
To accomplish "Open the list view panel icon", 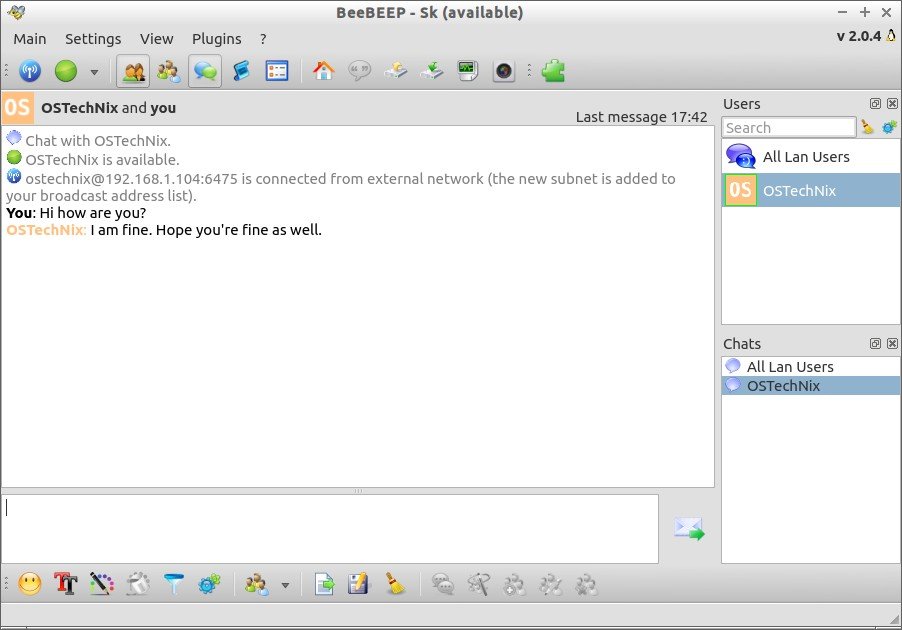I will [277, 71].
